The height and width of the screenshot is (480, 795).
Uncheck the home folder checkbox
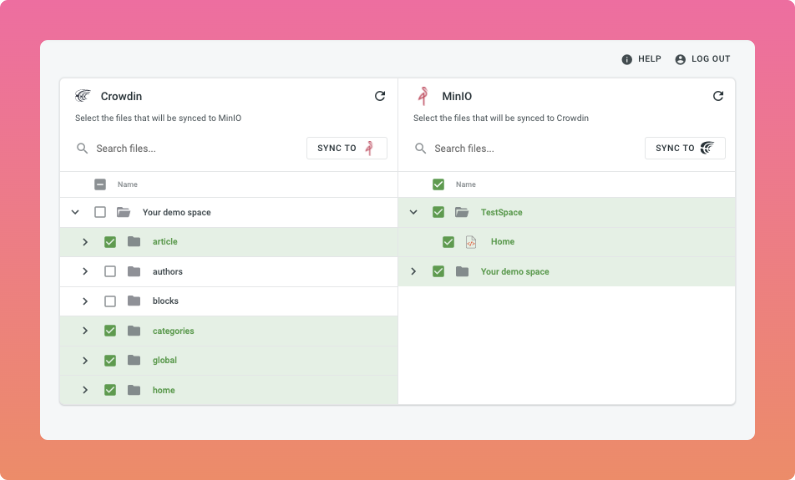tap(110, 390)
